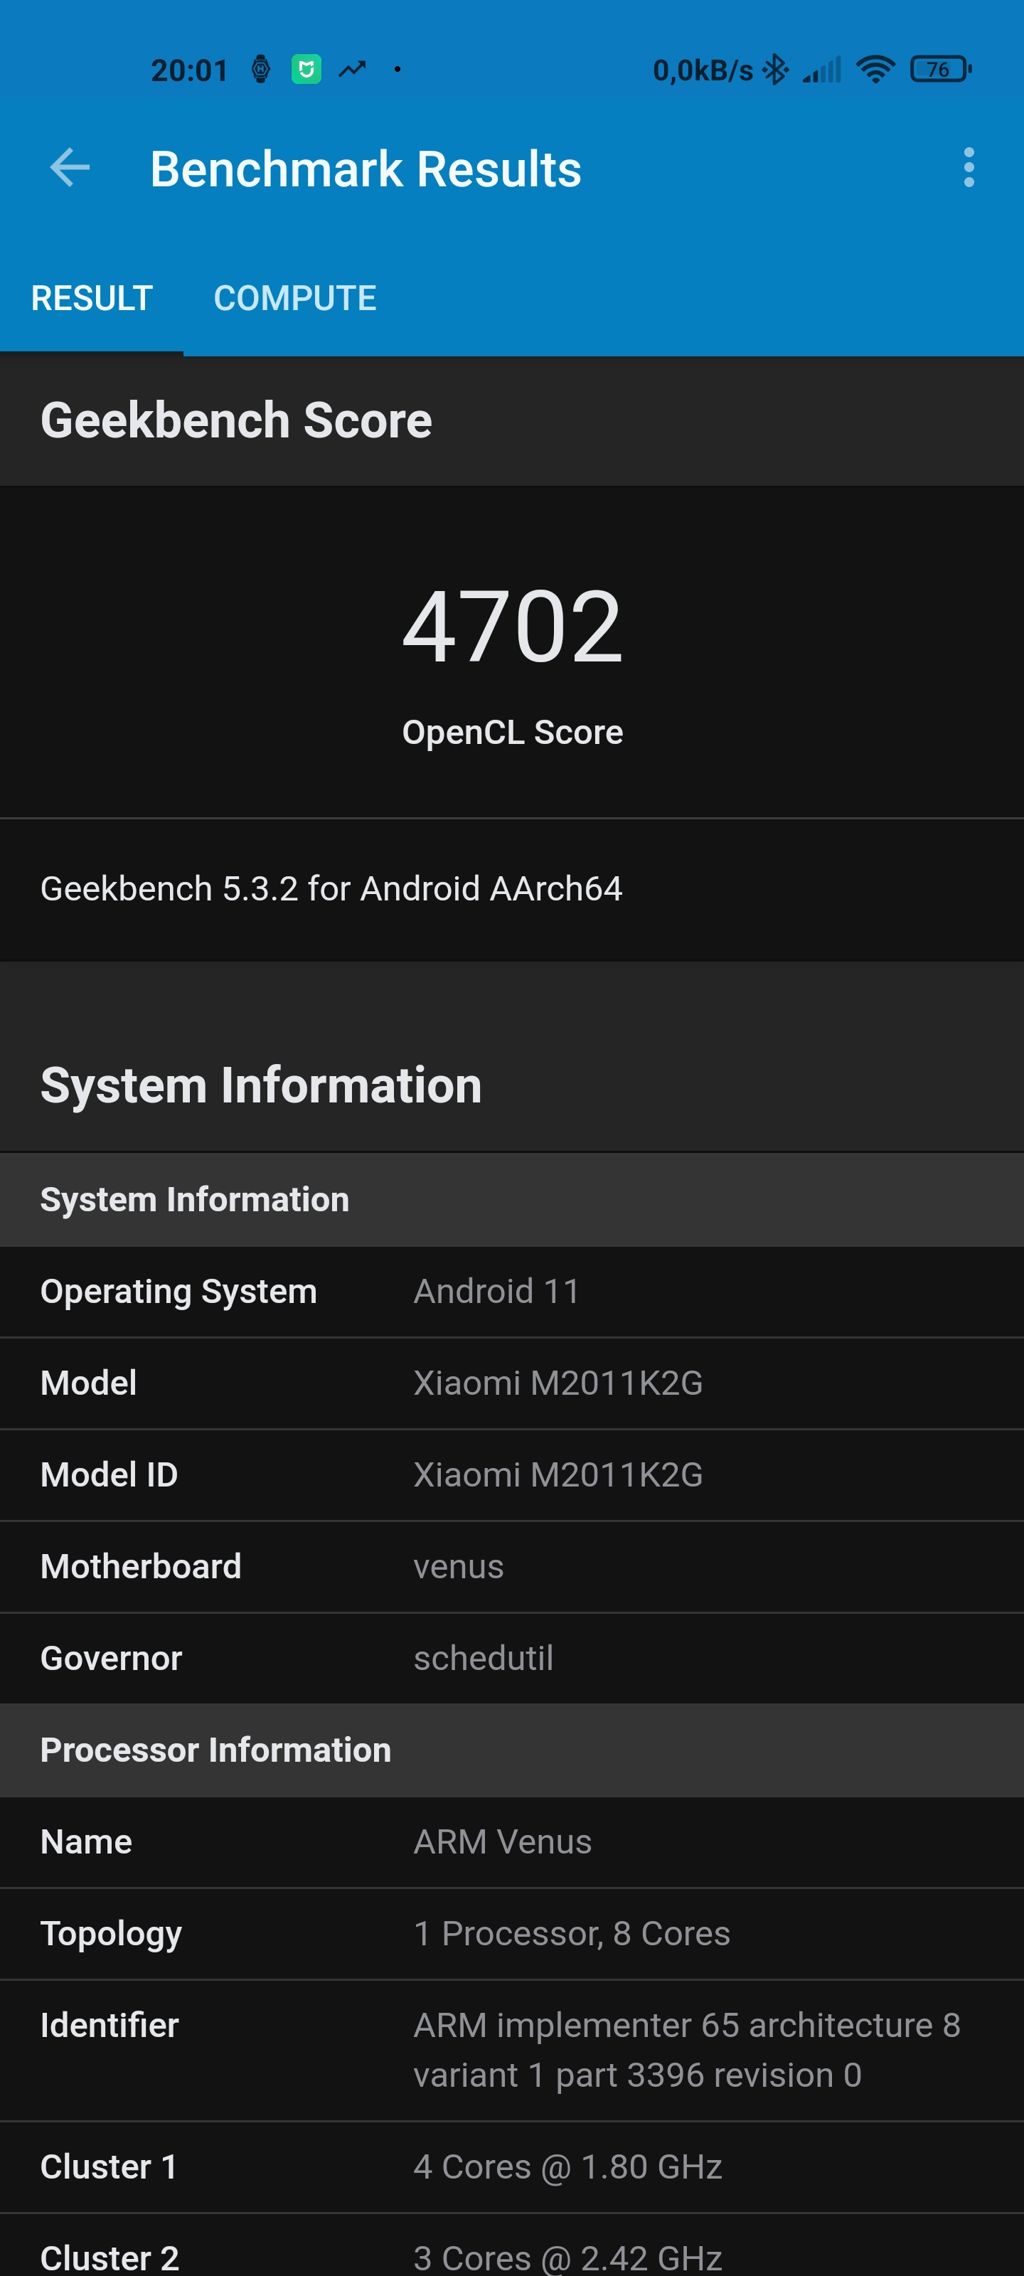
Task: Select the Operating System Android 11 row
Action: 512,1292
